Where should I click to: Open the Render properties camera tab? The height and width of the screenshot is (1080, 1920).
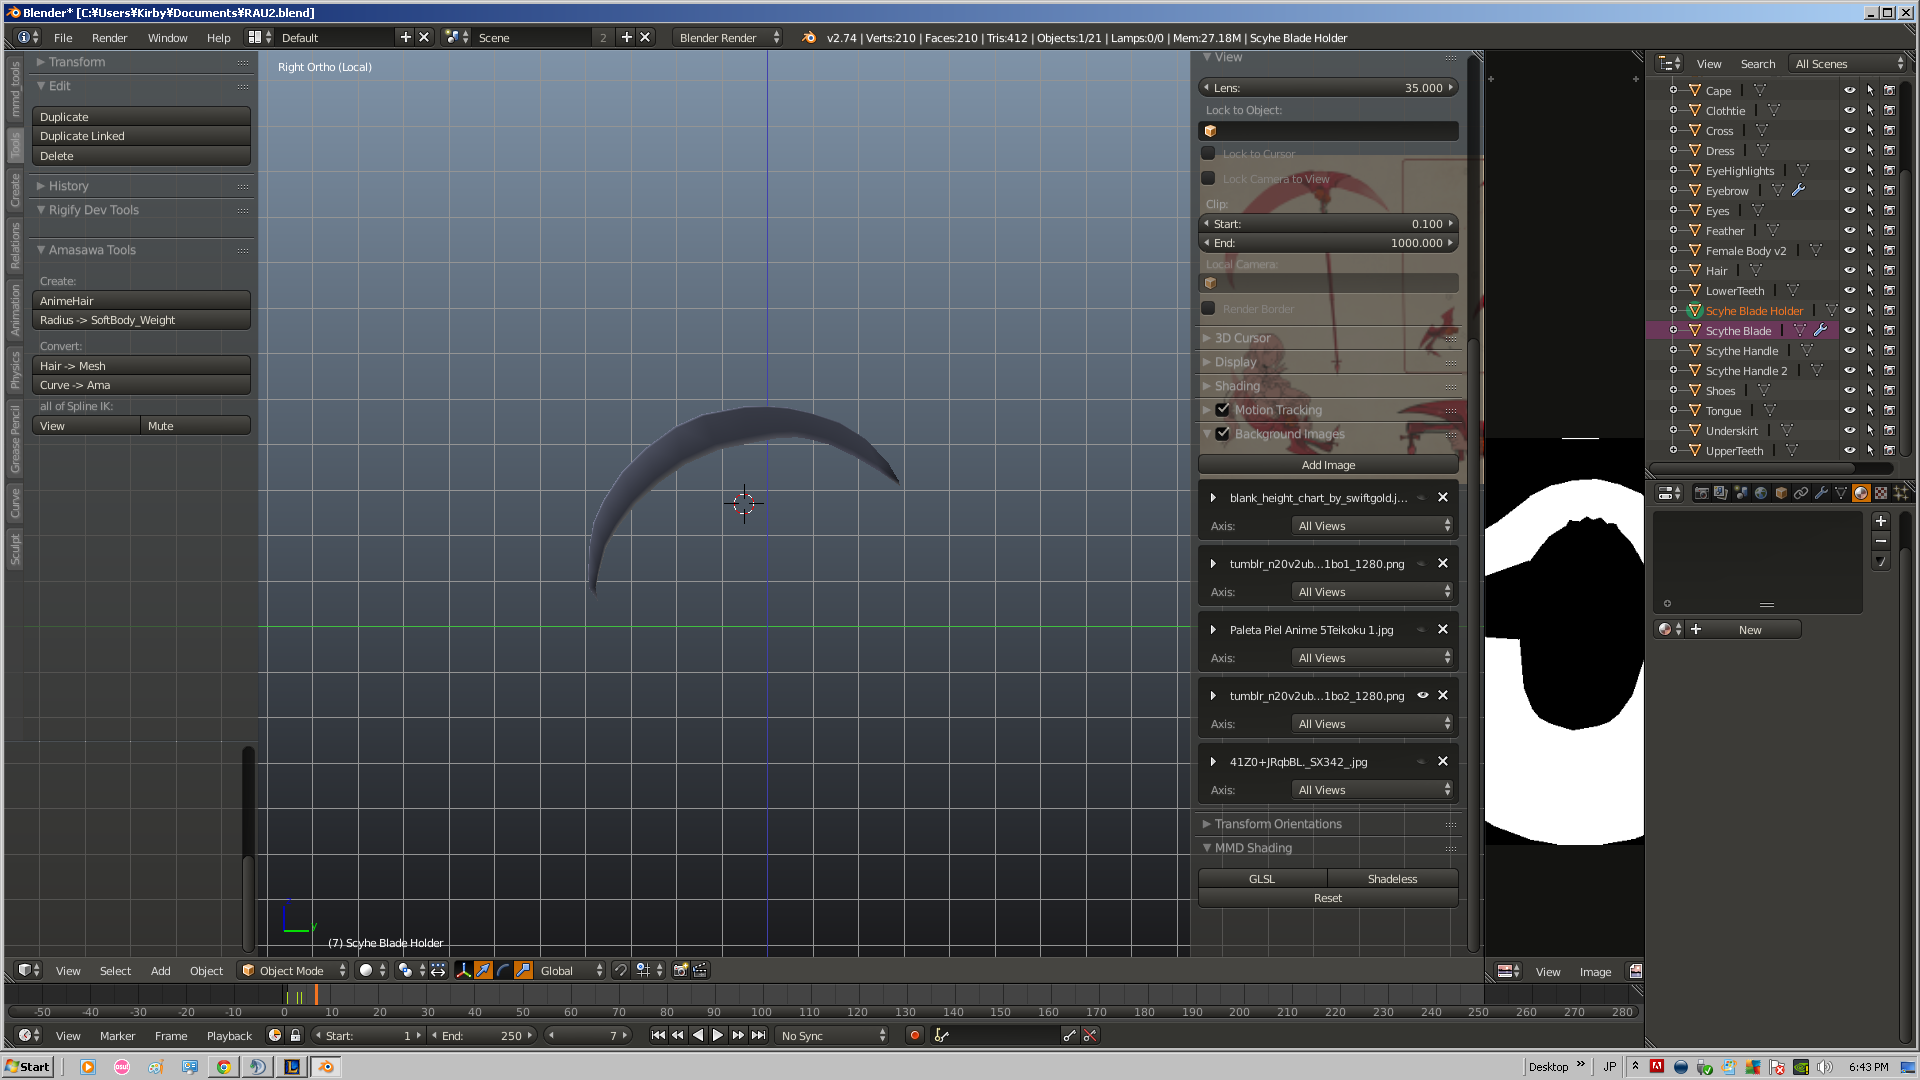pyautogui.click(x=1701, y=493)
